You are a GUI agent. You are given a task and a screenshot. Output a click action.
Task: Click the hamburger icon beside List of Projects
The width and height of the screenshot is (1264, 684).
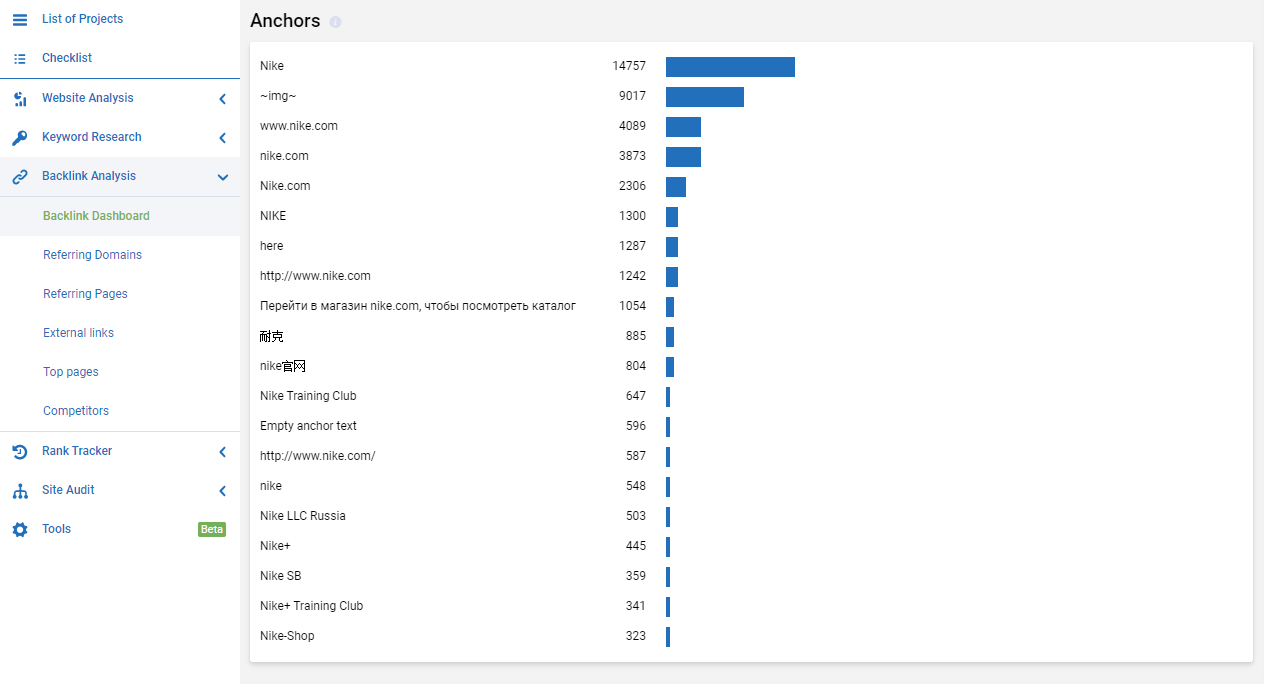[20, 19]
